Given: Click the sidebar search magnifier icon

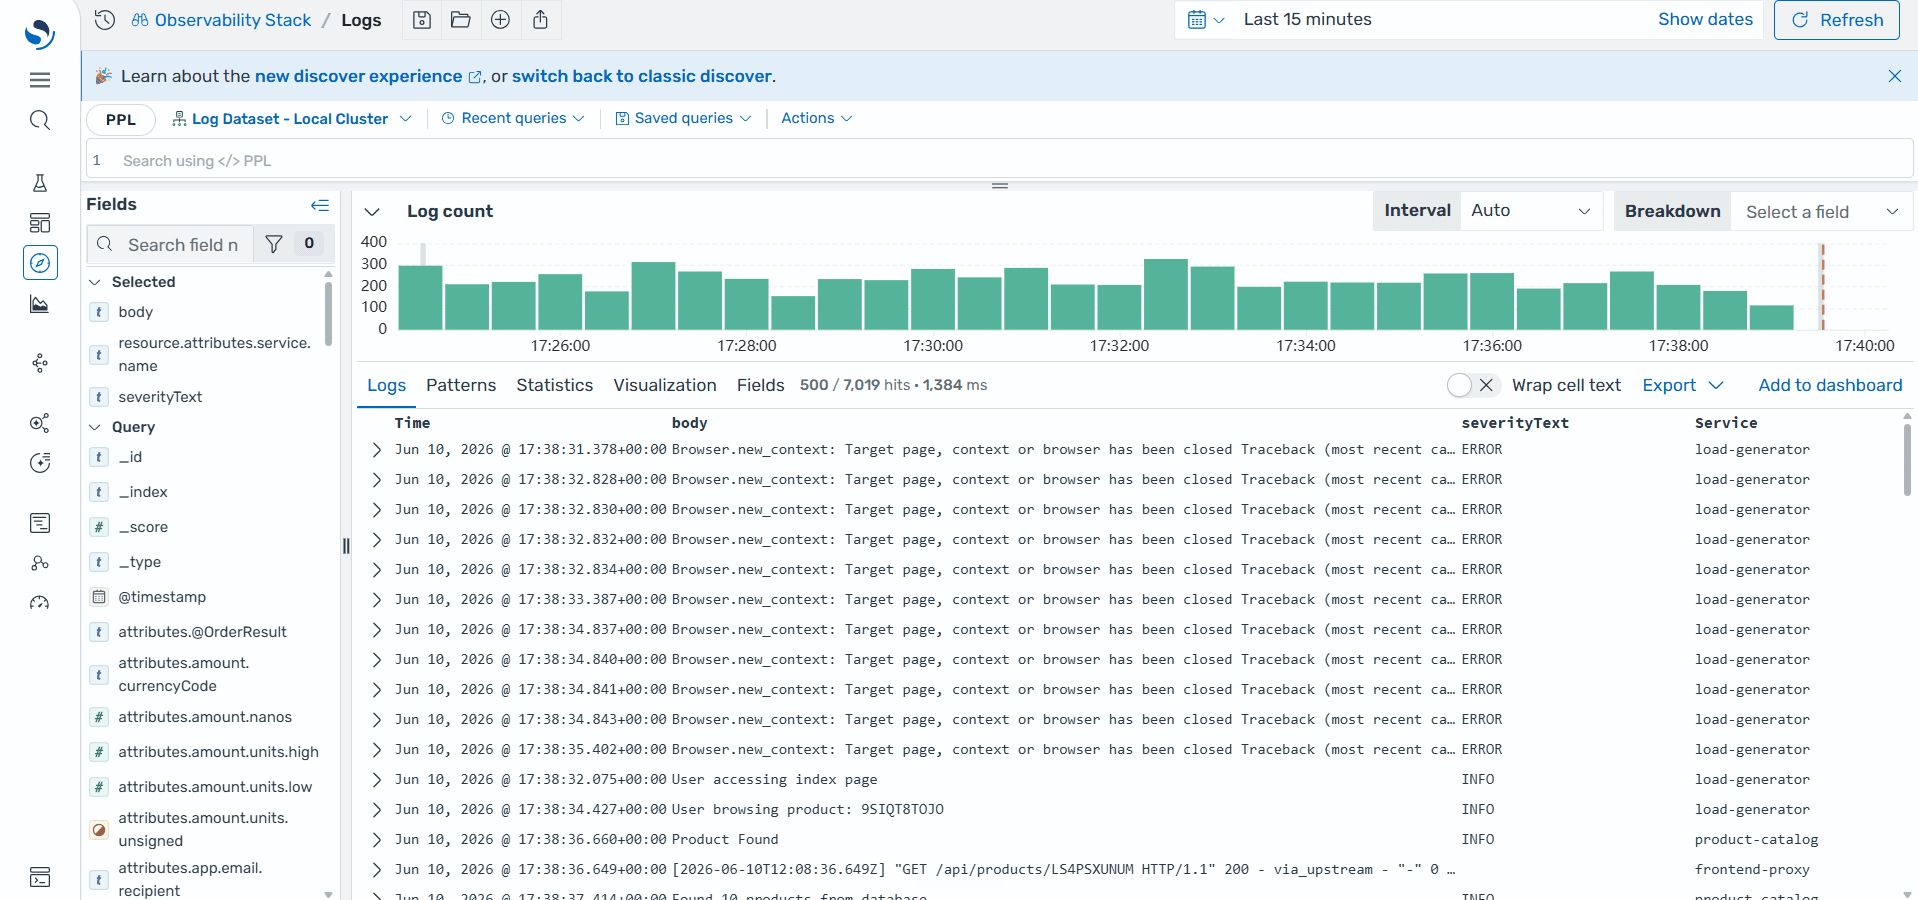Looking at the screenshot, I should tap(40, 121).
